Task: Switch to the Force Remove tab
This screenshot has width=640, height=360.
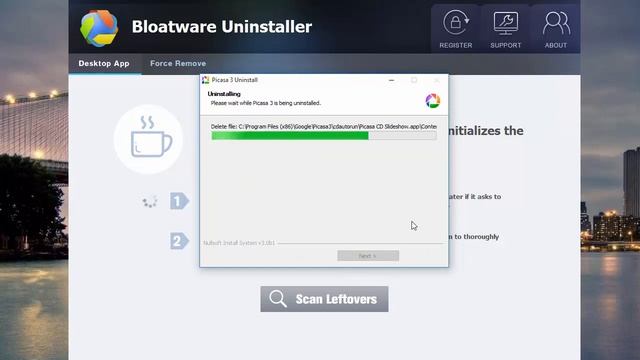Action: pos(178,63)
